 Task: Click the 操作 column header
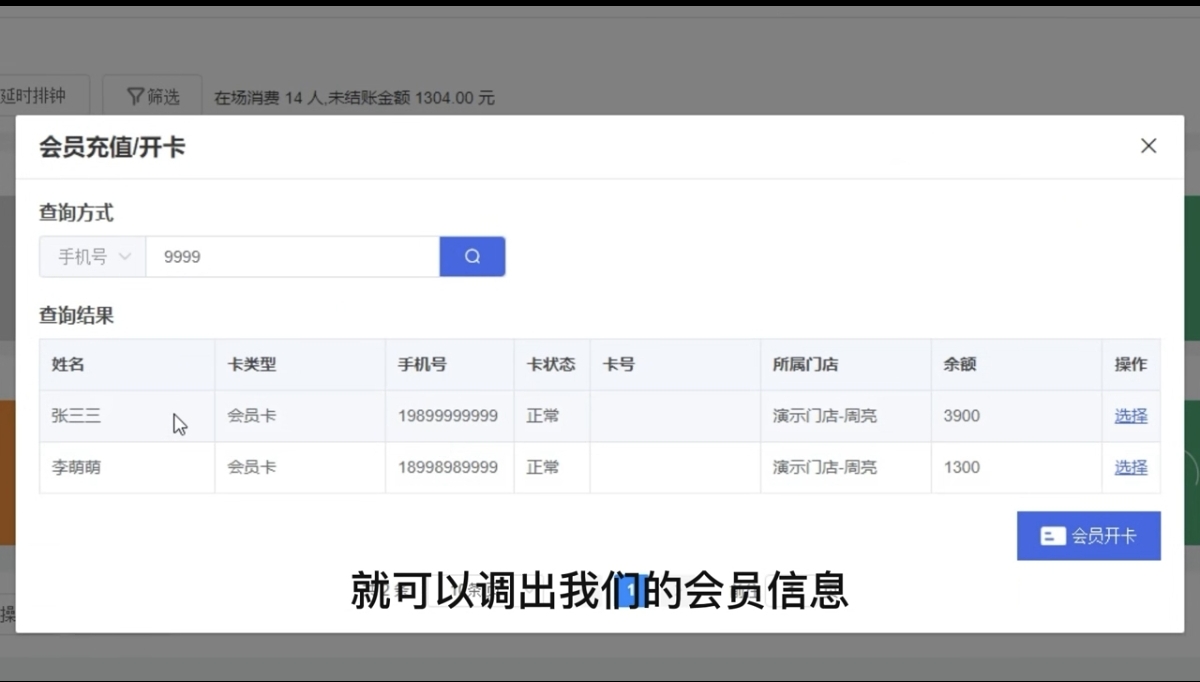click(1131, 364)
